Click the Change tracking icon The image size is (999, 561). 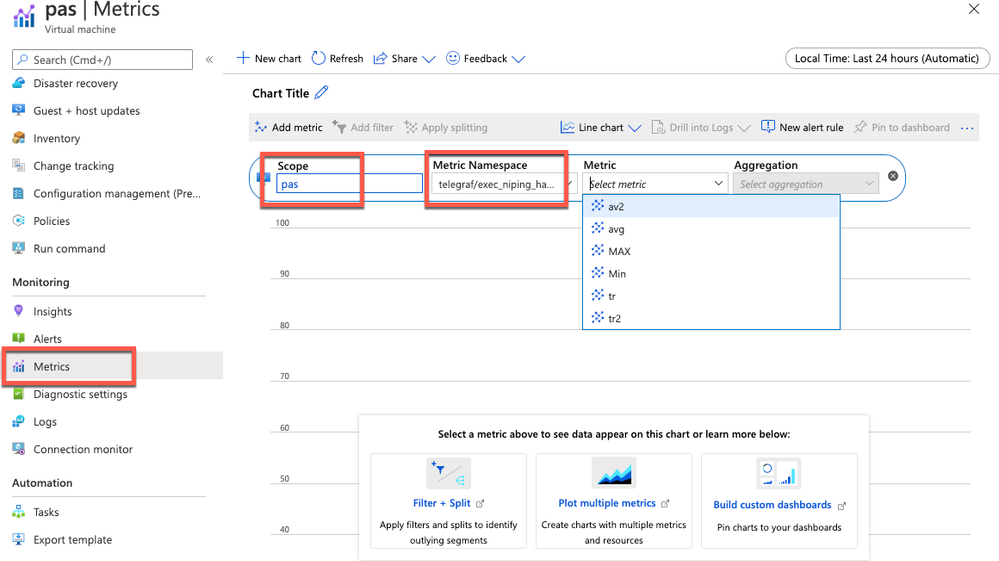[19, 166]
